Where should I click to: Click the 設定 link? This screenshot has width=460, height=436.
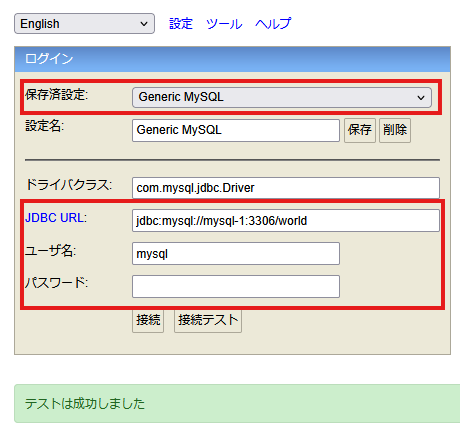[181, 24]
